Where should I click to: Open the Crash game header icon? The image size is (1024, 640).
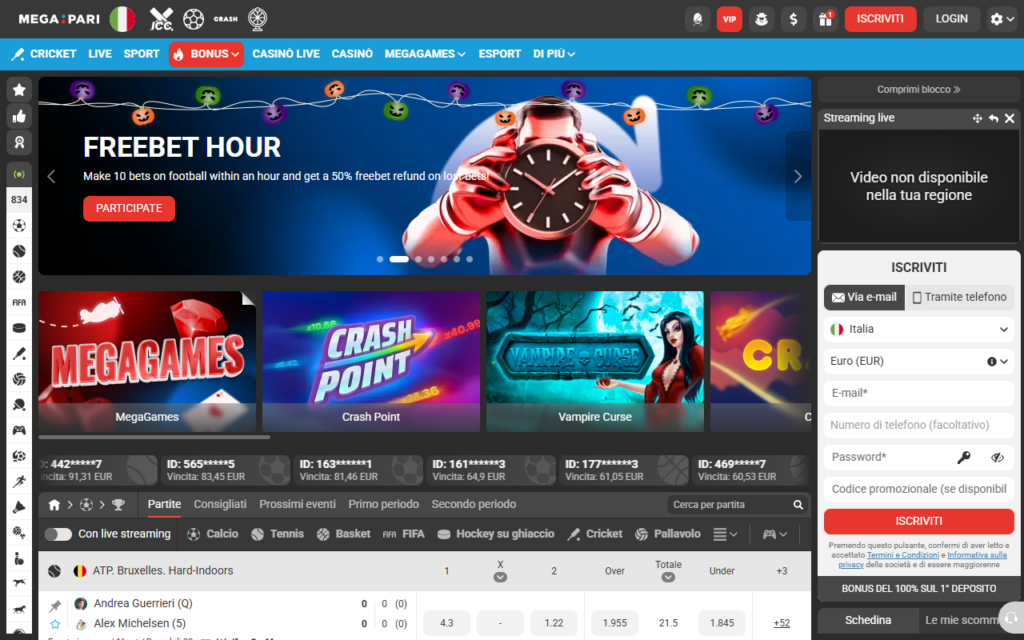point(225,19)
